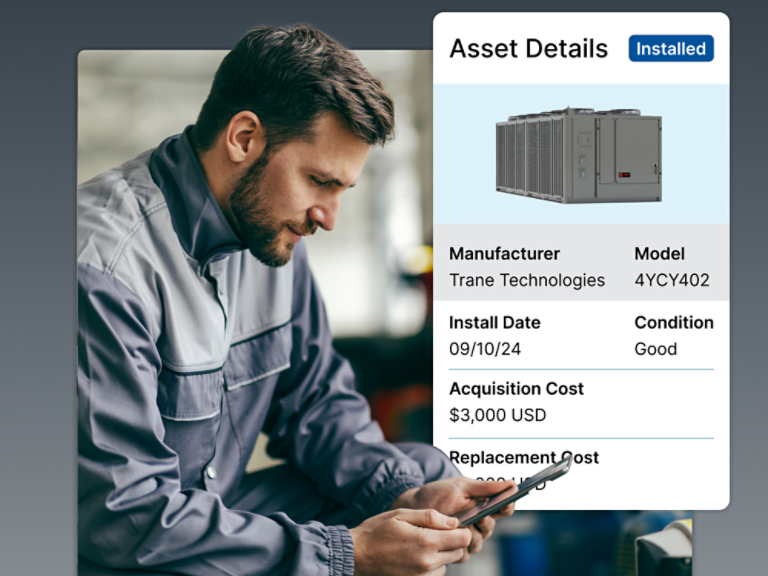Select model number 4YCY402

(672, 280)
